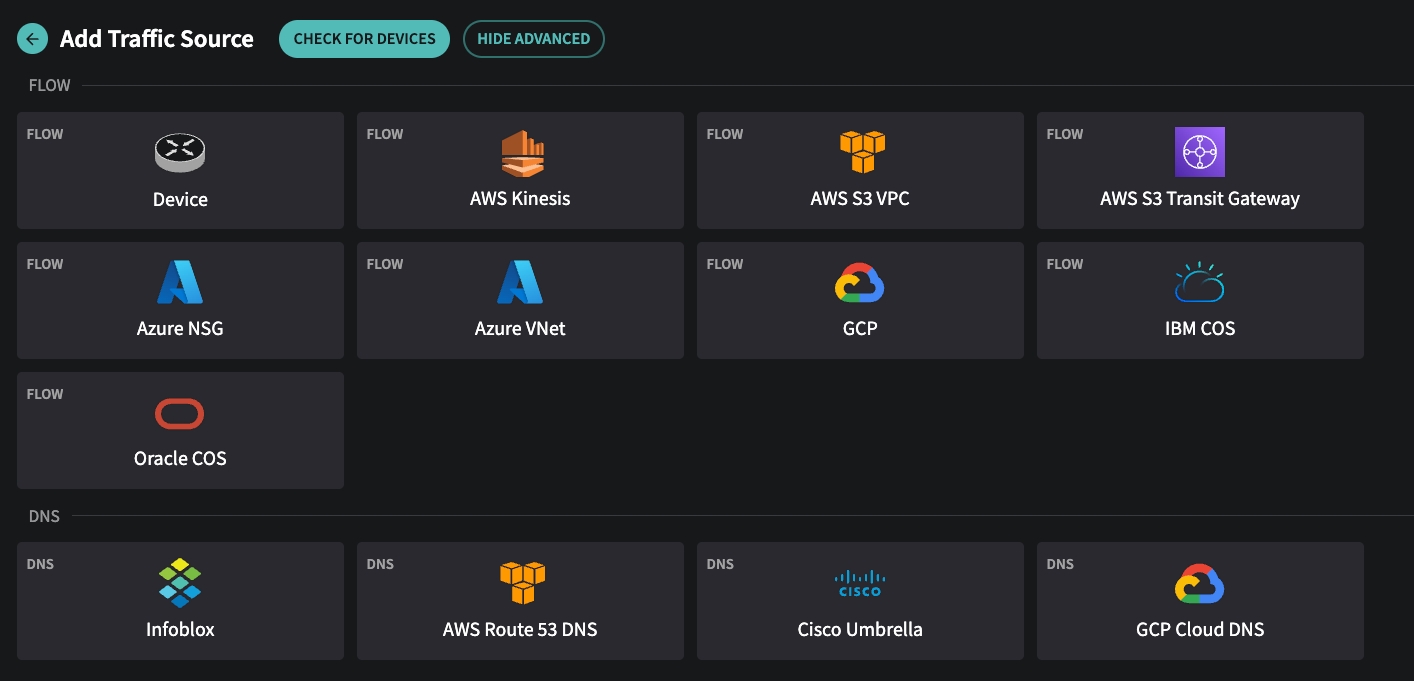The height and width of the screenshot is (681, 1414).
Task: Select the AWS S3 VPC traffic source
Action: click(860, 170)
